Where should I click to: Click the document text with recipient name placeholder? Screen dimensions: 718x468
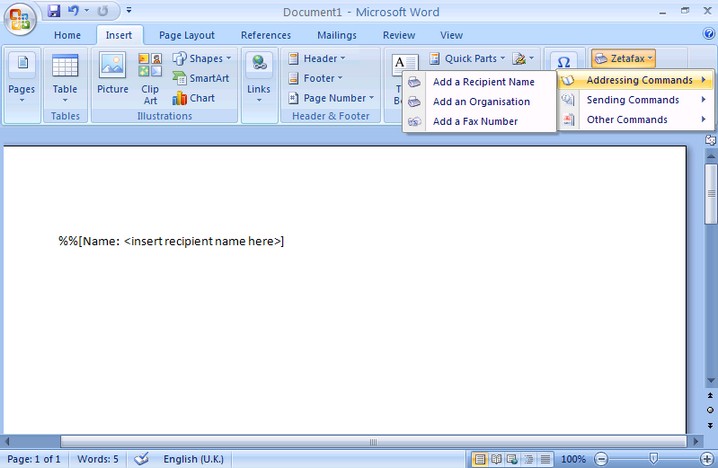coord(171,241)
